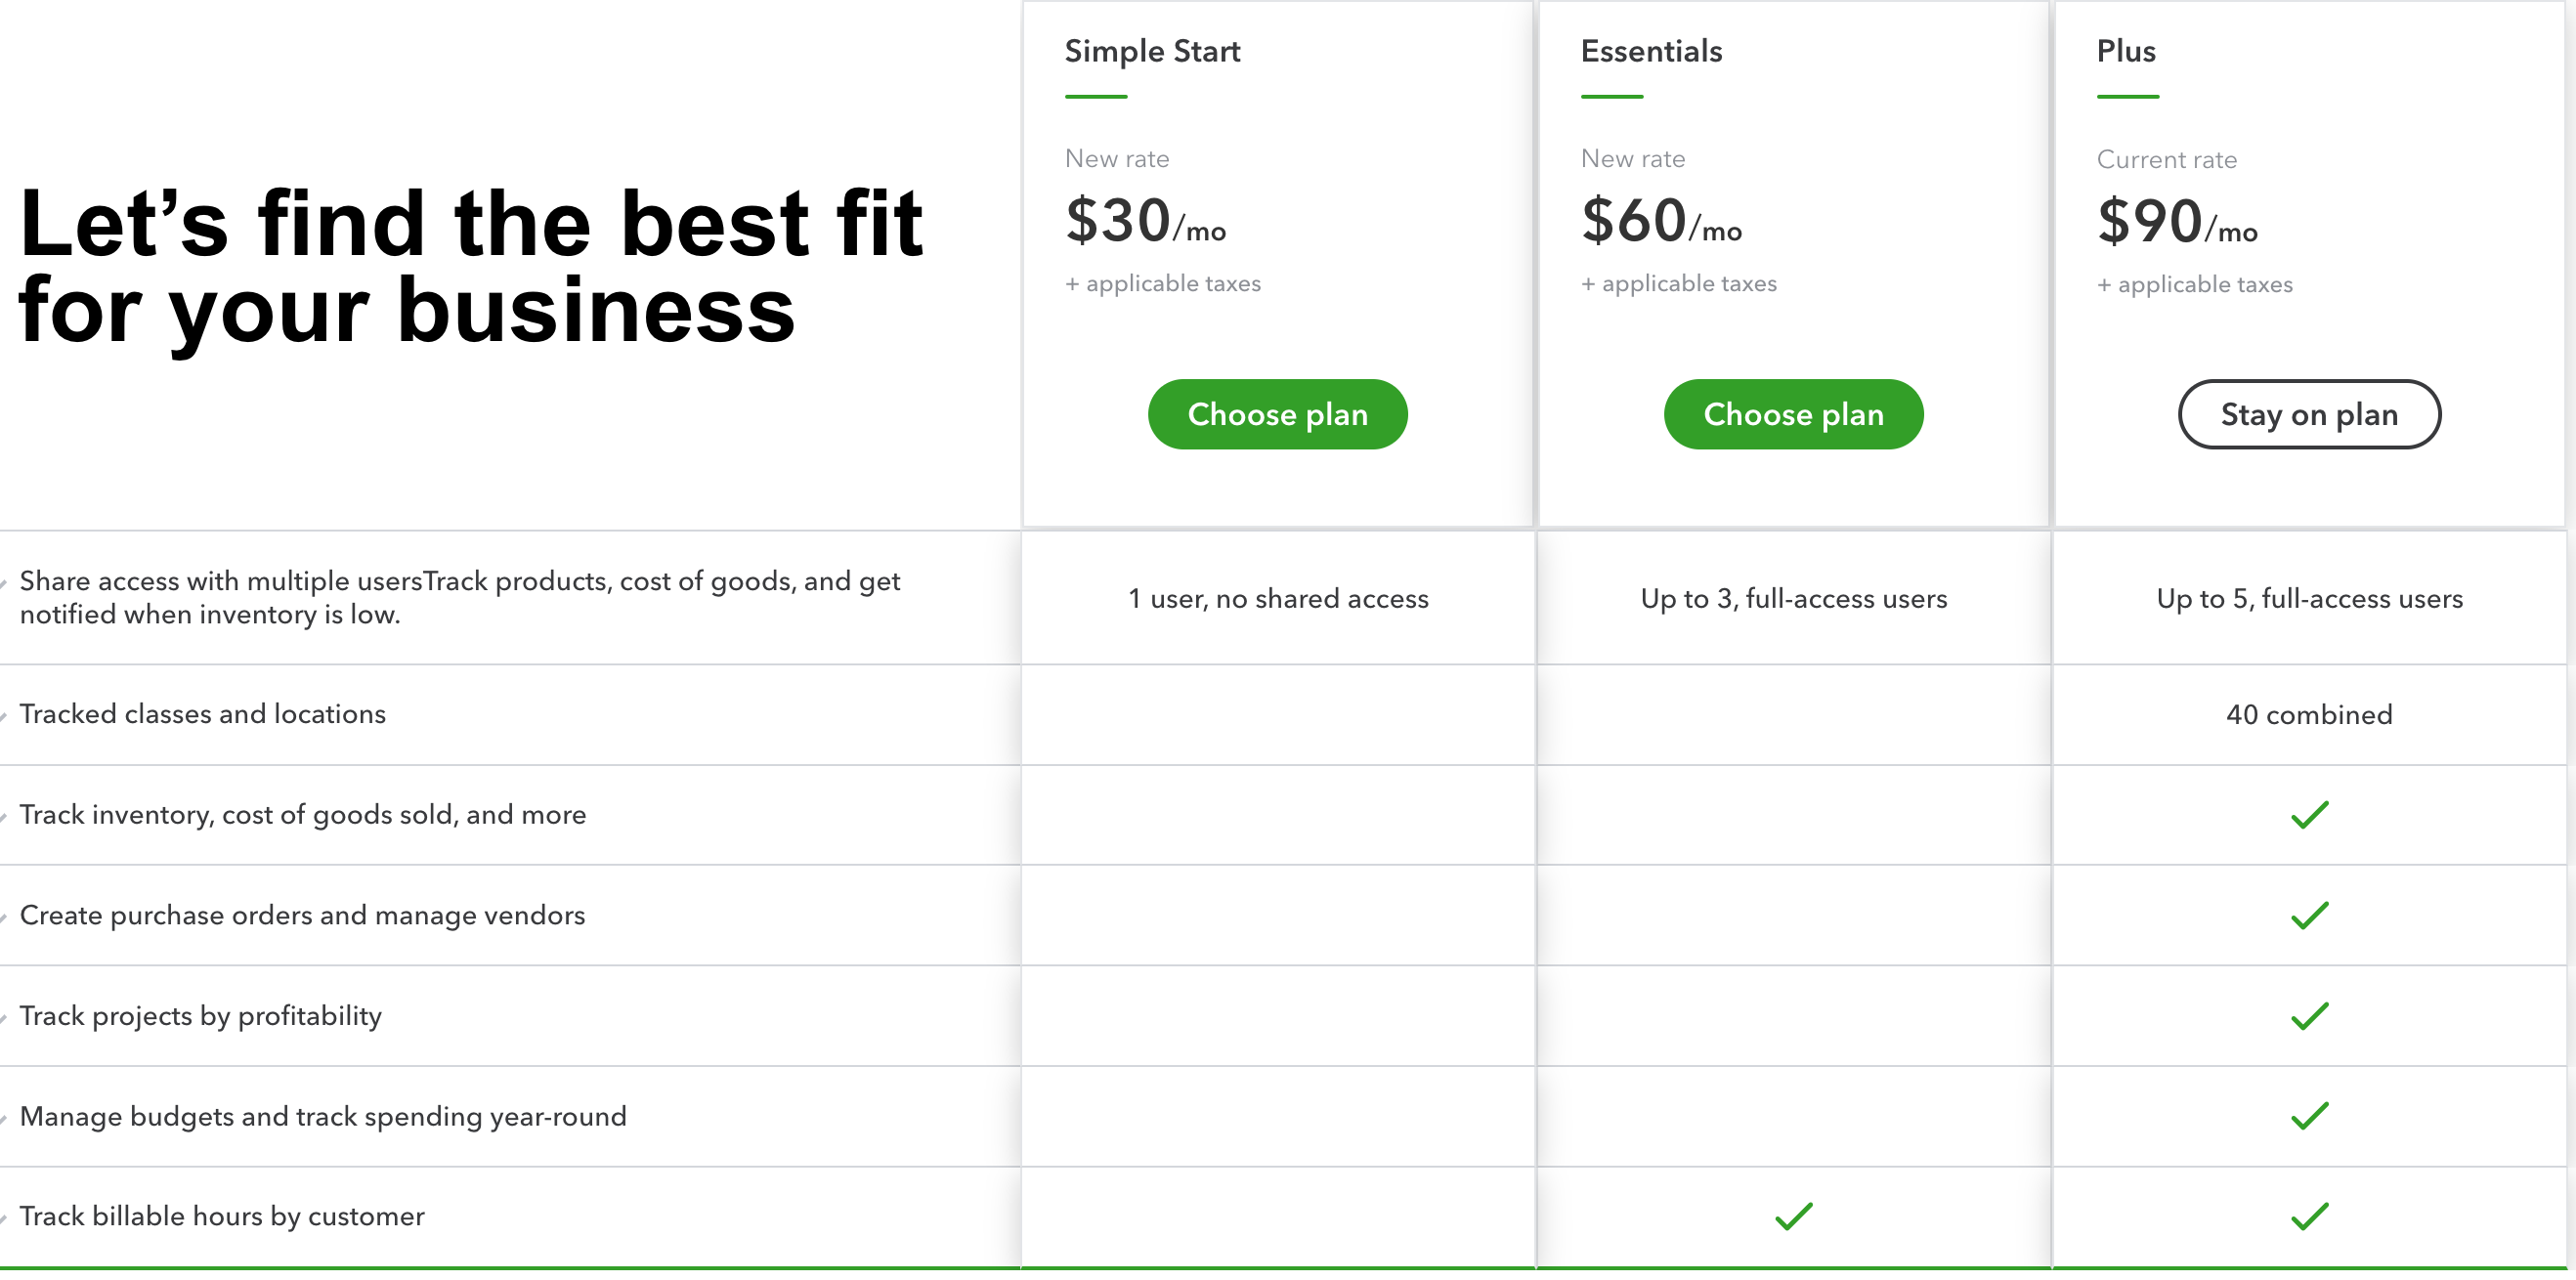Viewport: 2576px width, 1280px height.
Task: Click the Plus checkmark for project profitability
Action: [2310, 1017]
